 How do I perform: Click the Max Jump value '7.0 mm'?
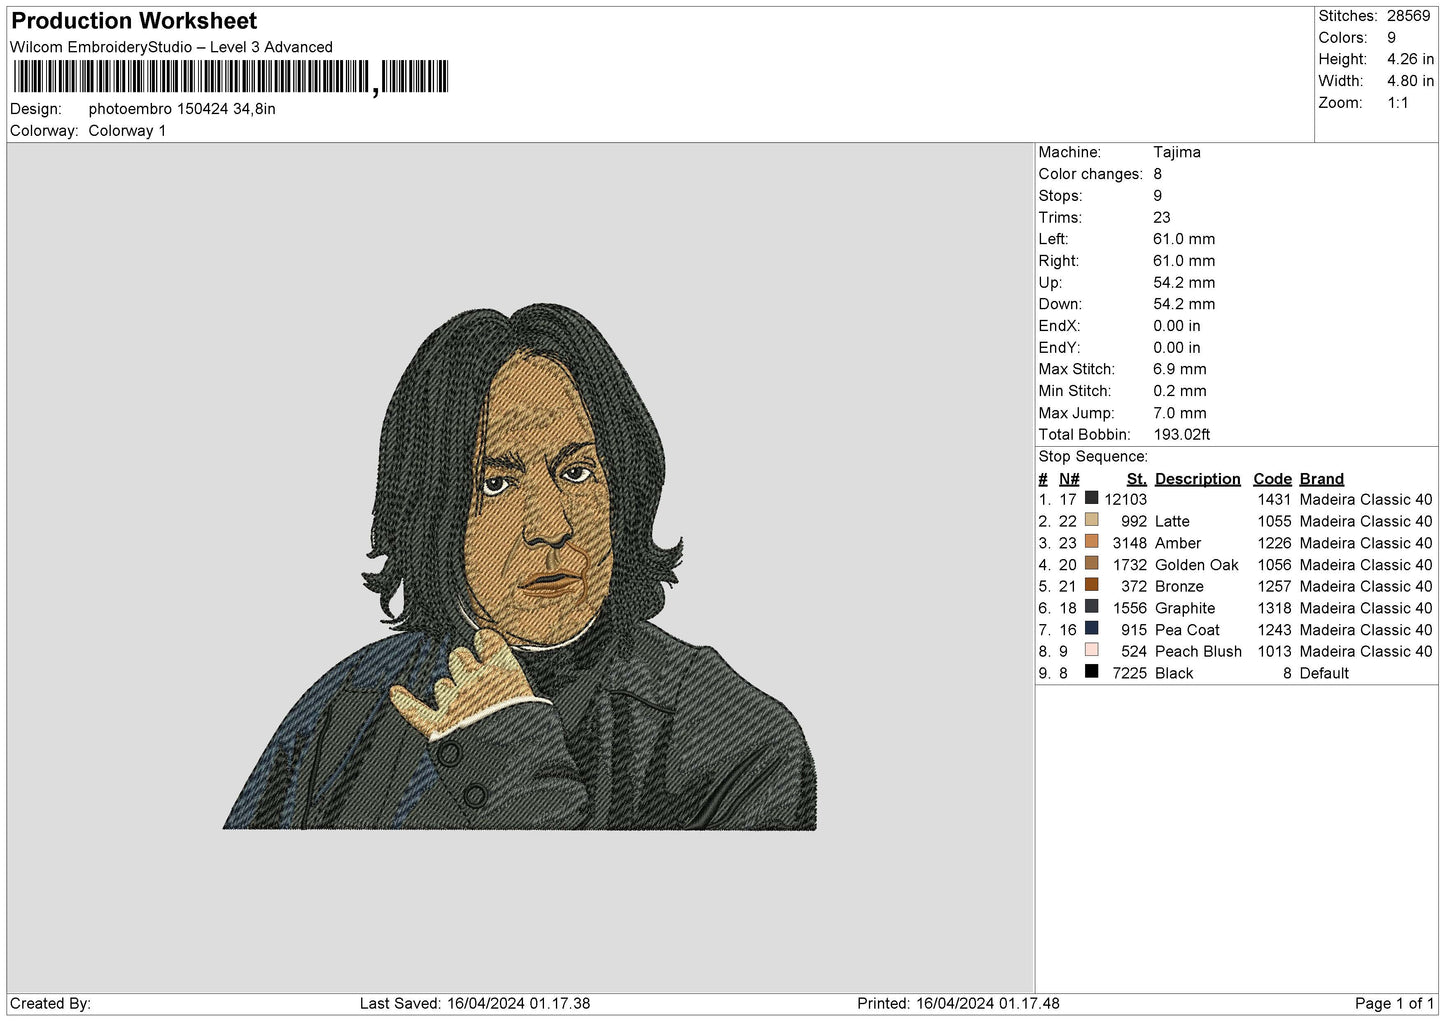1179,413
